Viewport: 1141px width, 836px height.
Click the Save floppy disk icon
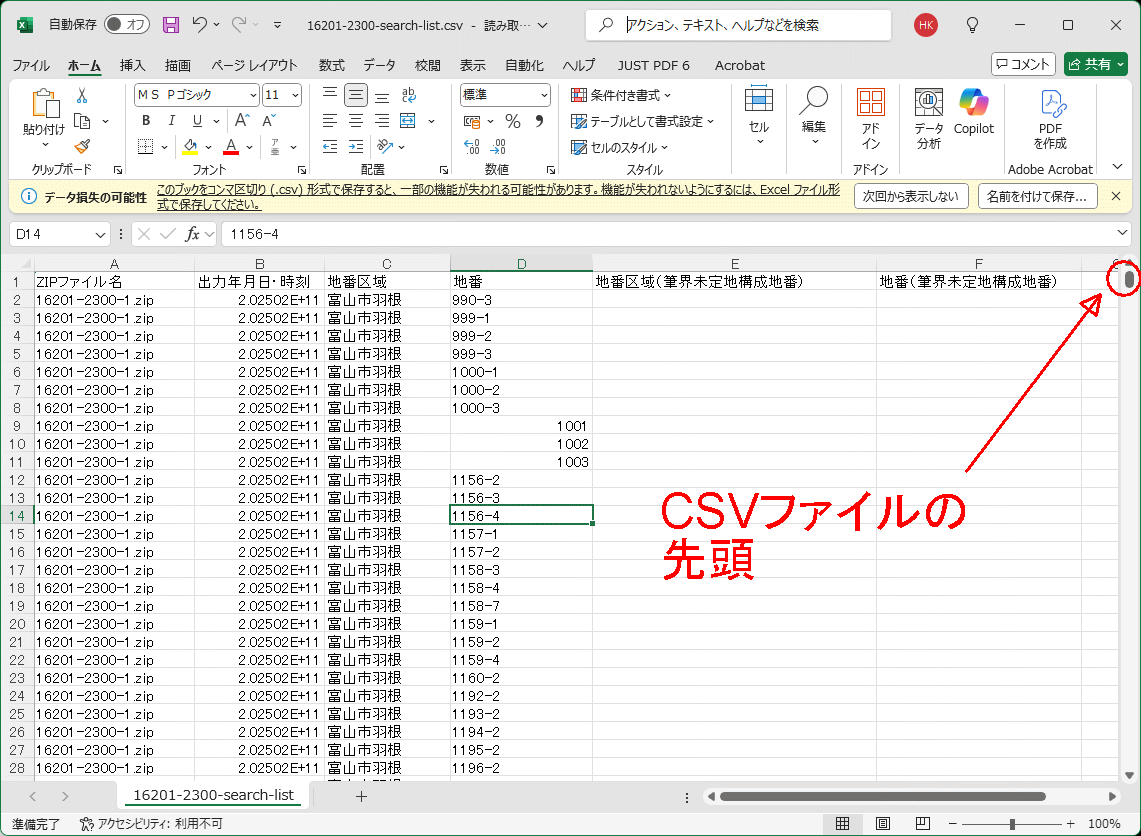tap(171, 24)
